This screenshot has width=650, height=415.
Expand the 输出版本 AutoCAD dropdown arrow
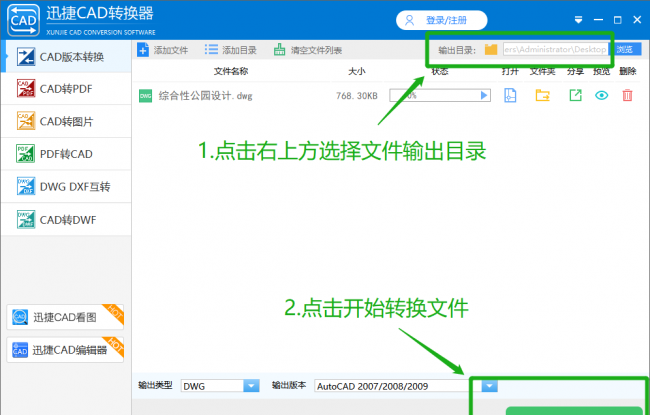(489, 386)
